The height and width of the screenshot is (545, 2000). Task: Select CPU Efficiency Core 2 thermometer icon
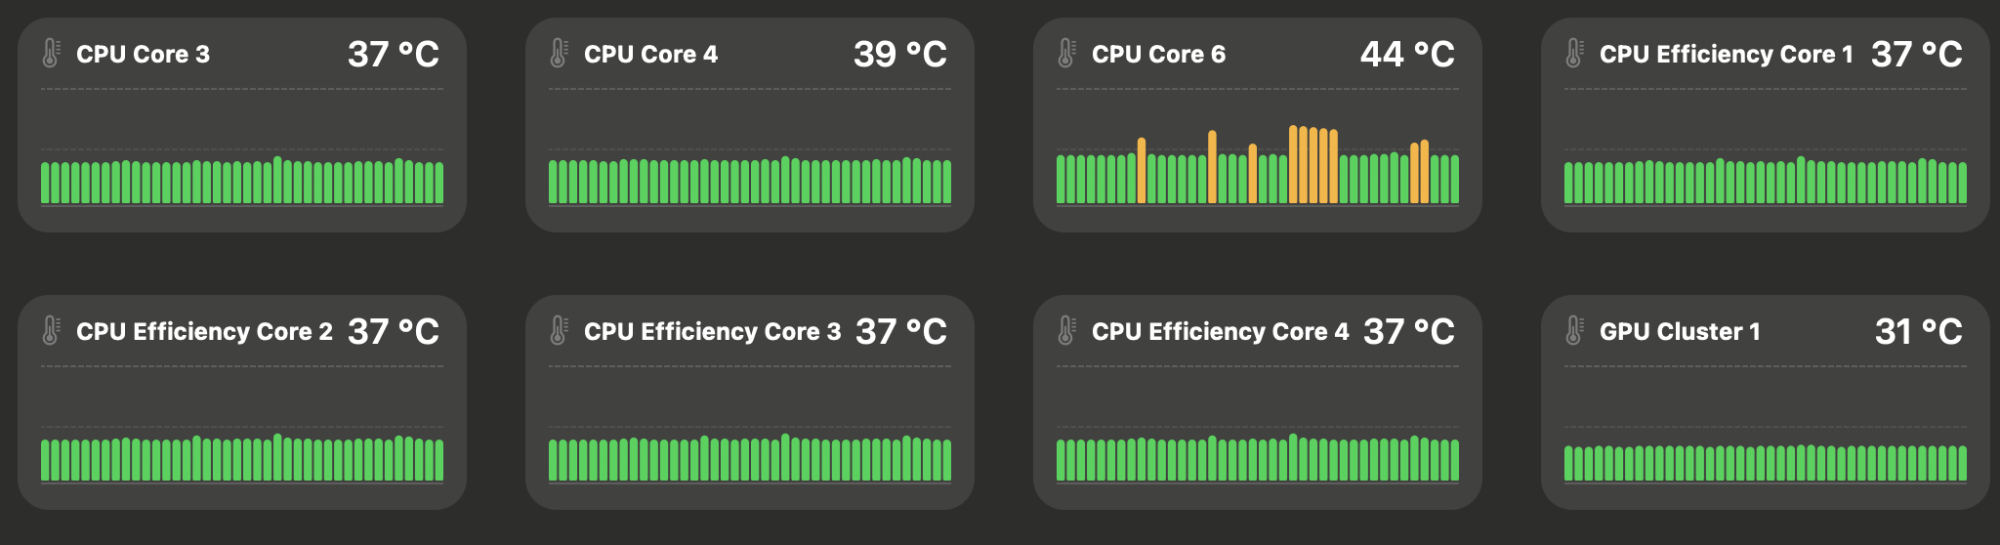[x=51, y=330]
